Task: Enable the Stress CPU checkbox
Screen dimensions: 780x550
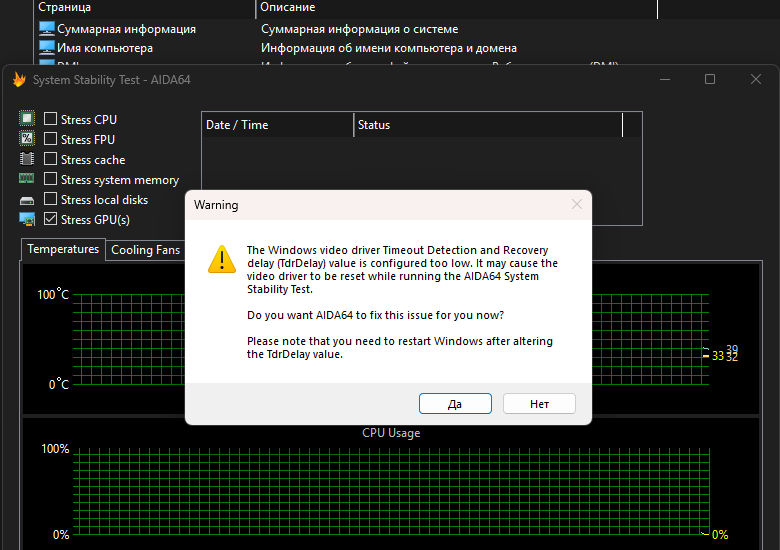Action: coord(50,118)
